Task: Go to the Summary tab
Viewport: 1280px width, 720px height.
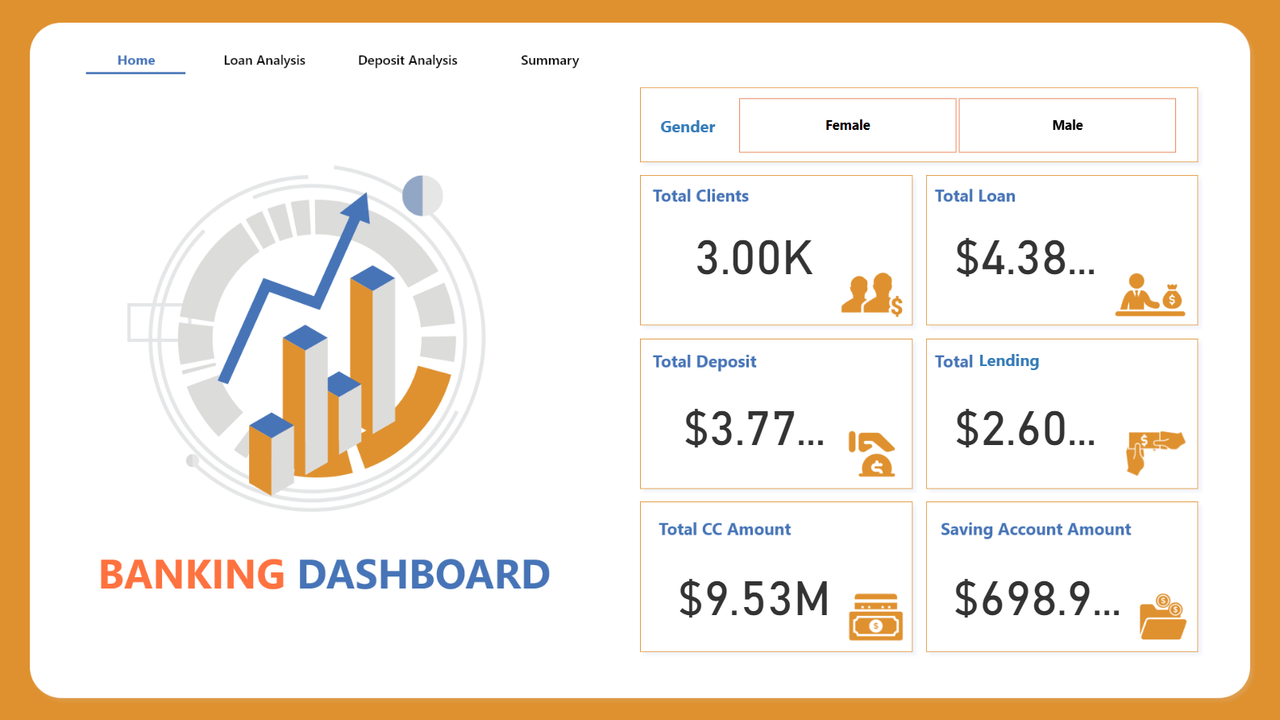Action: pyautogui.click(x=549, y=60)
